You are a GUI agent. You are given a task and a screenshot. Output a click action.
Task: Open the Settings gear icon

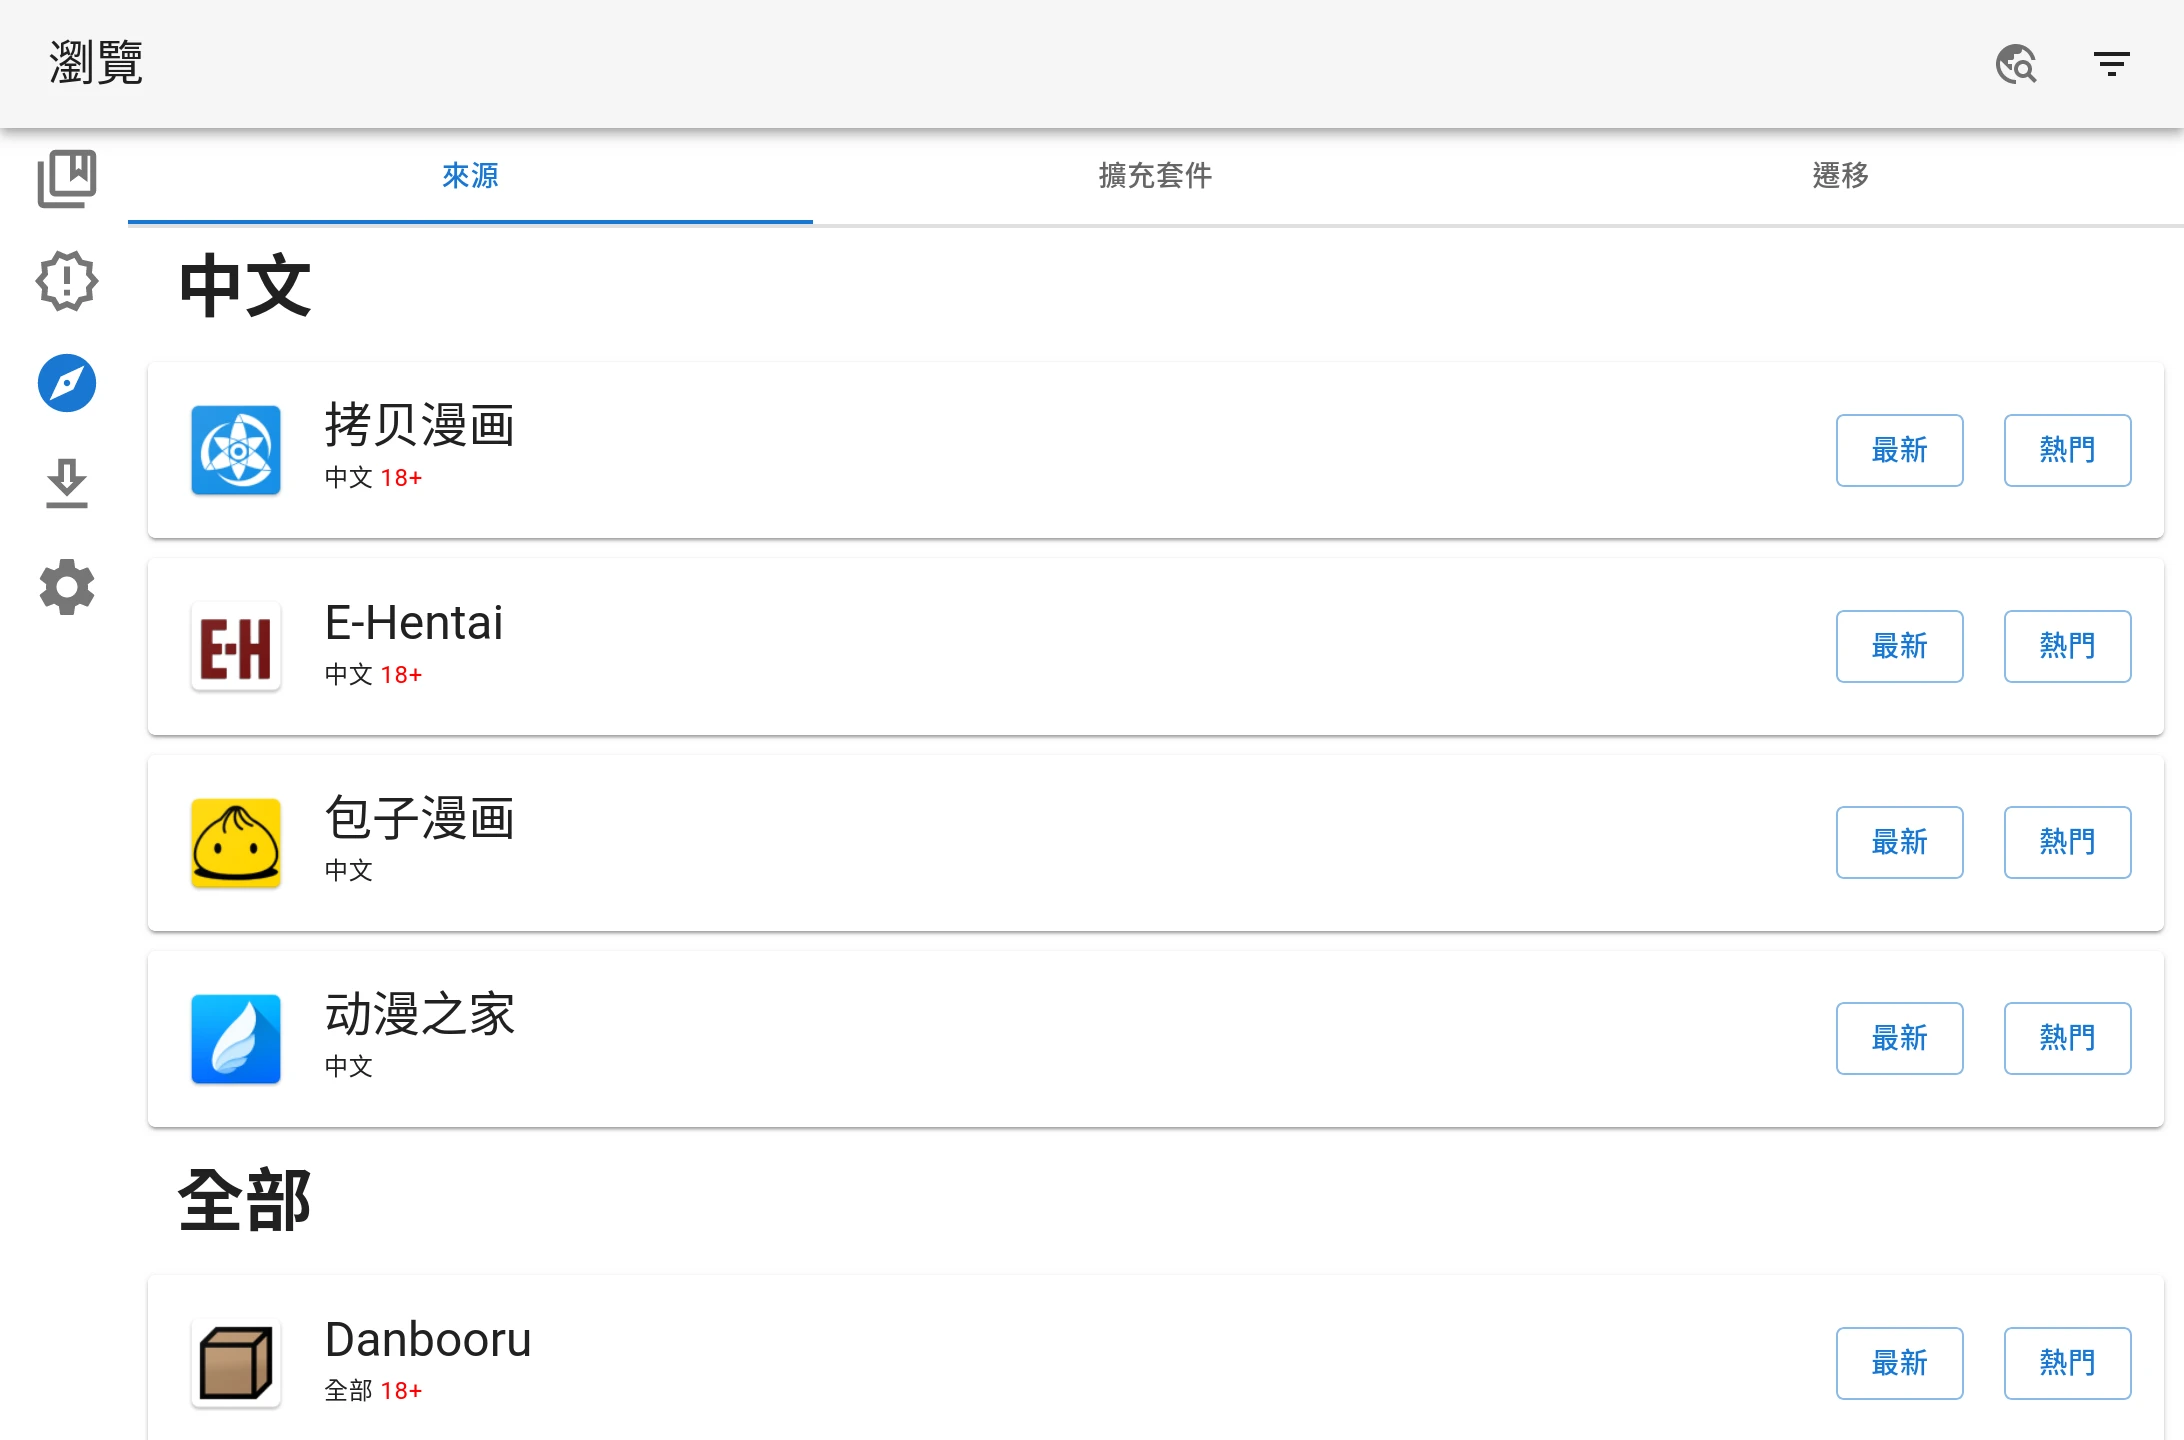67,587
